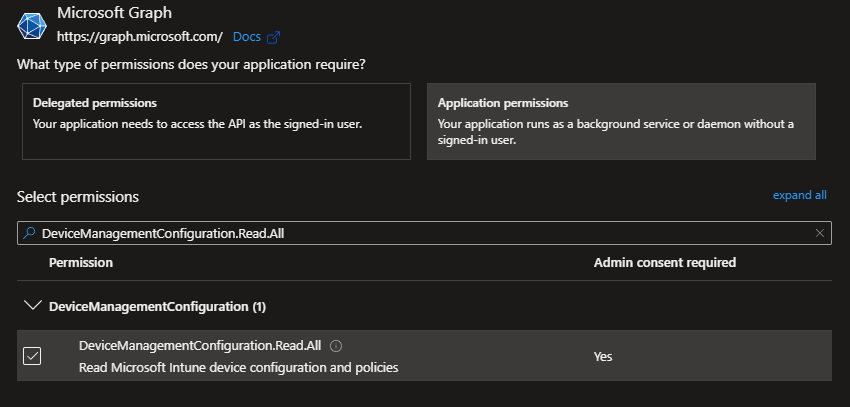
Task: Click the expand all link
Action: click(x=799, y=195)
